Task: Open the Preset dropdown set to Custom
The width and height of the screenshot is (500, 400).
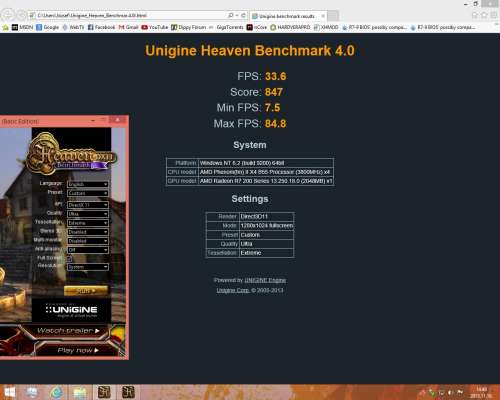Action: 88,193
